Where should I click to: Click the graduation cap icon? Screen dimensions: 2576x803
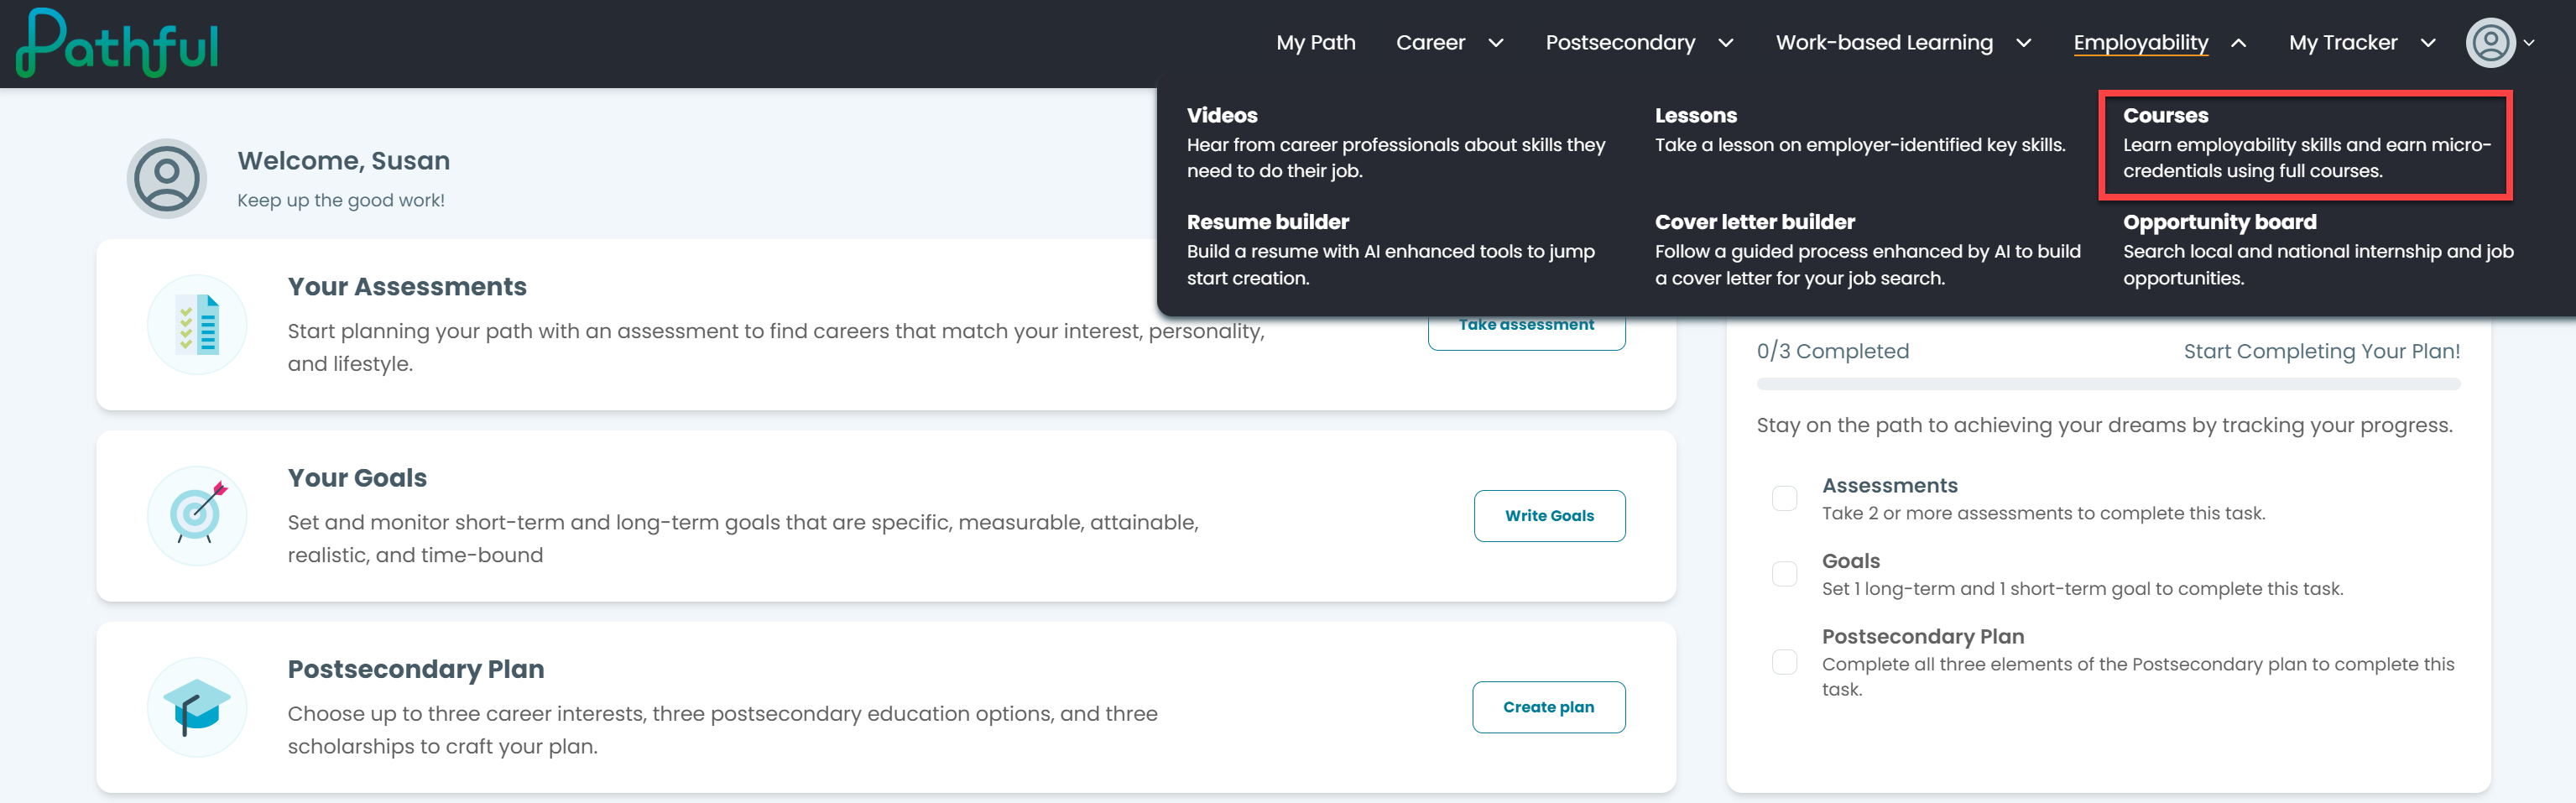click(197, 707)
